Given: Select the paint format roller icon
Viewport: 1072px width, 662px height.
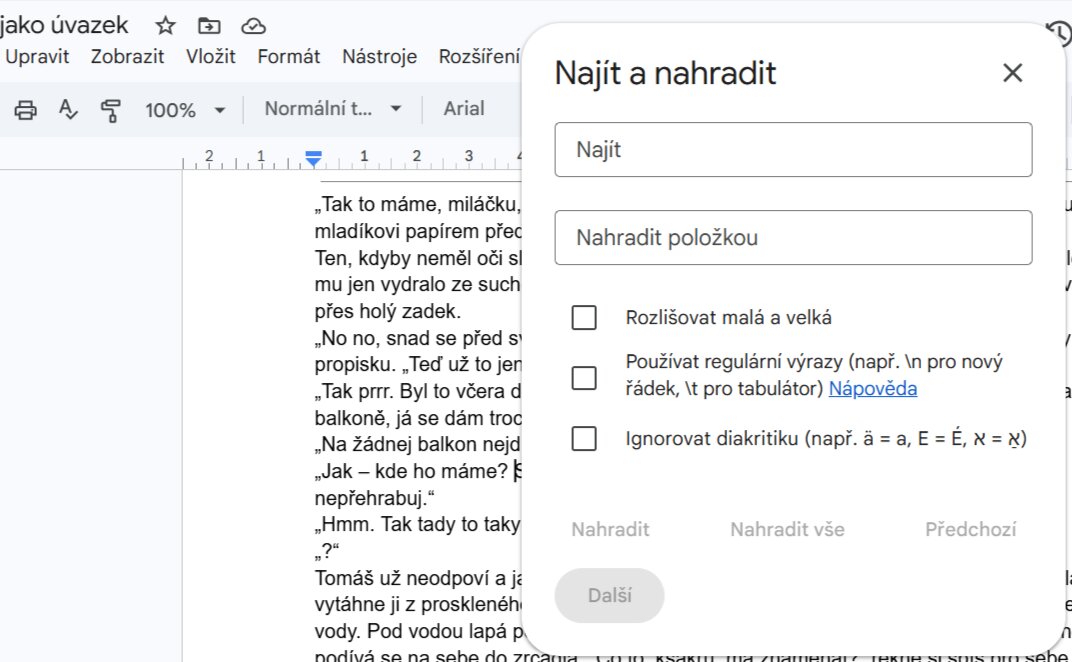Looking at the screenshot, I should click(x=111, y=109).
